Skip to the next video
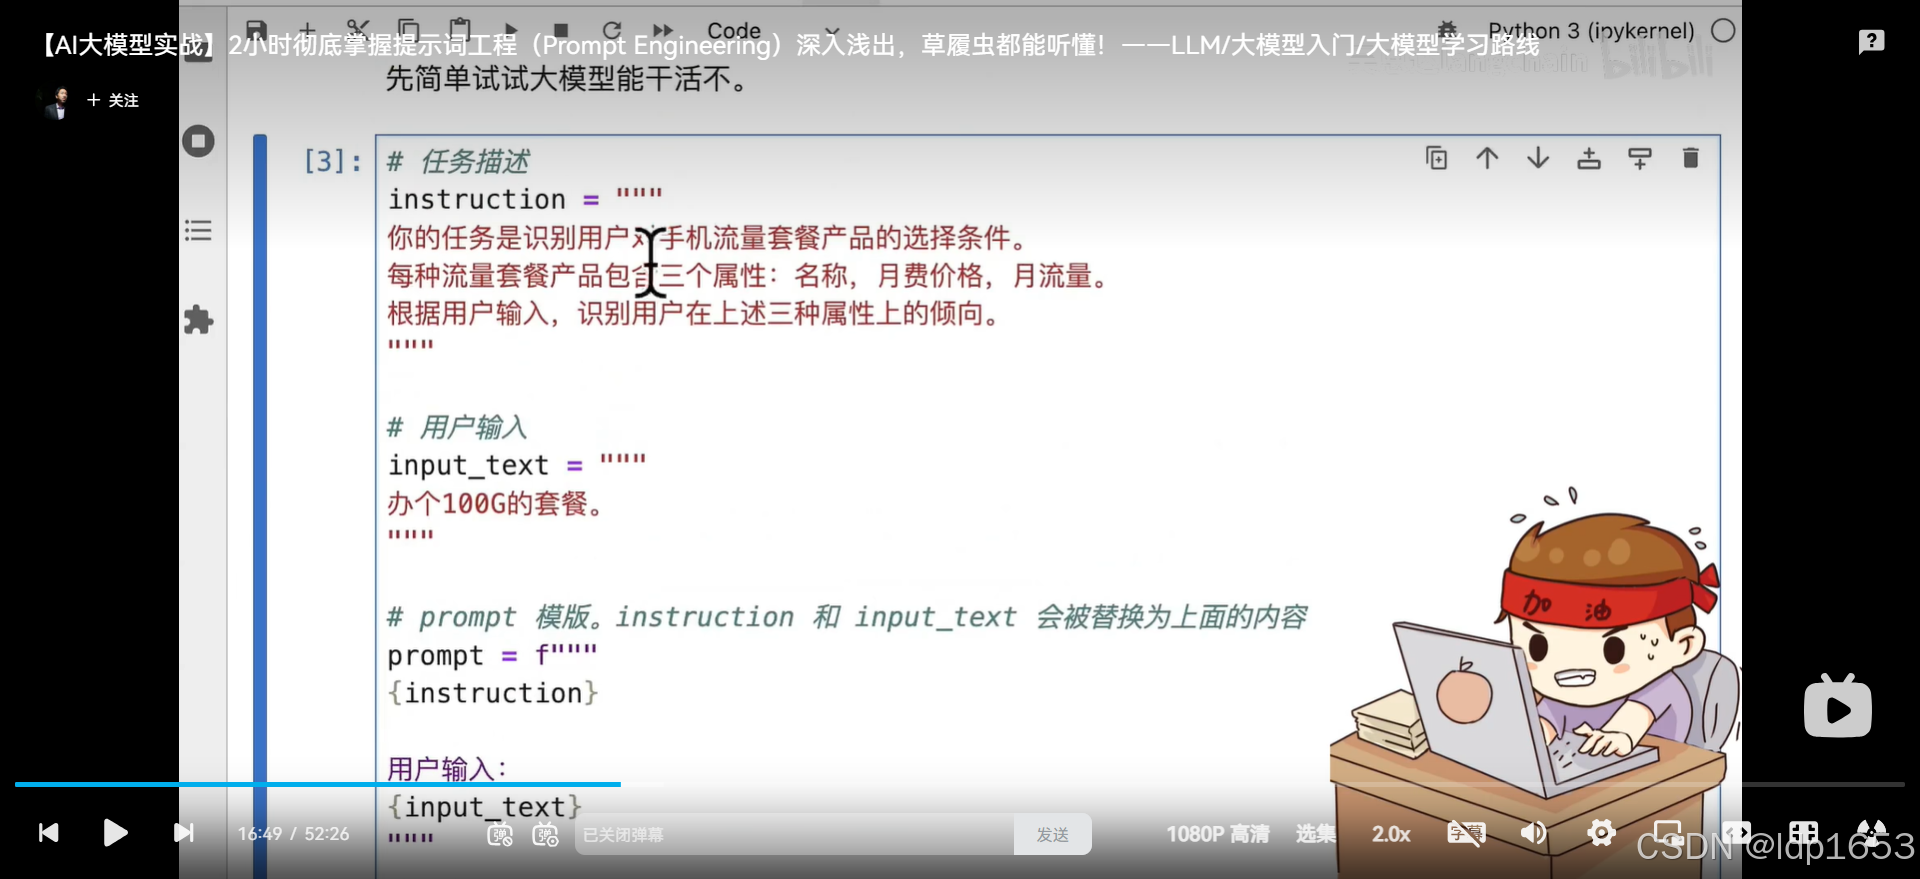 point(184,833)
